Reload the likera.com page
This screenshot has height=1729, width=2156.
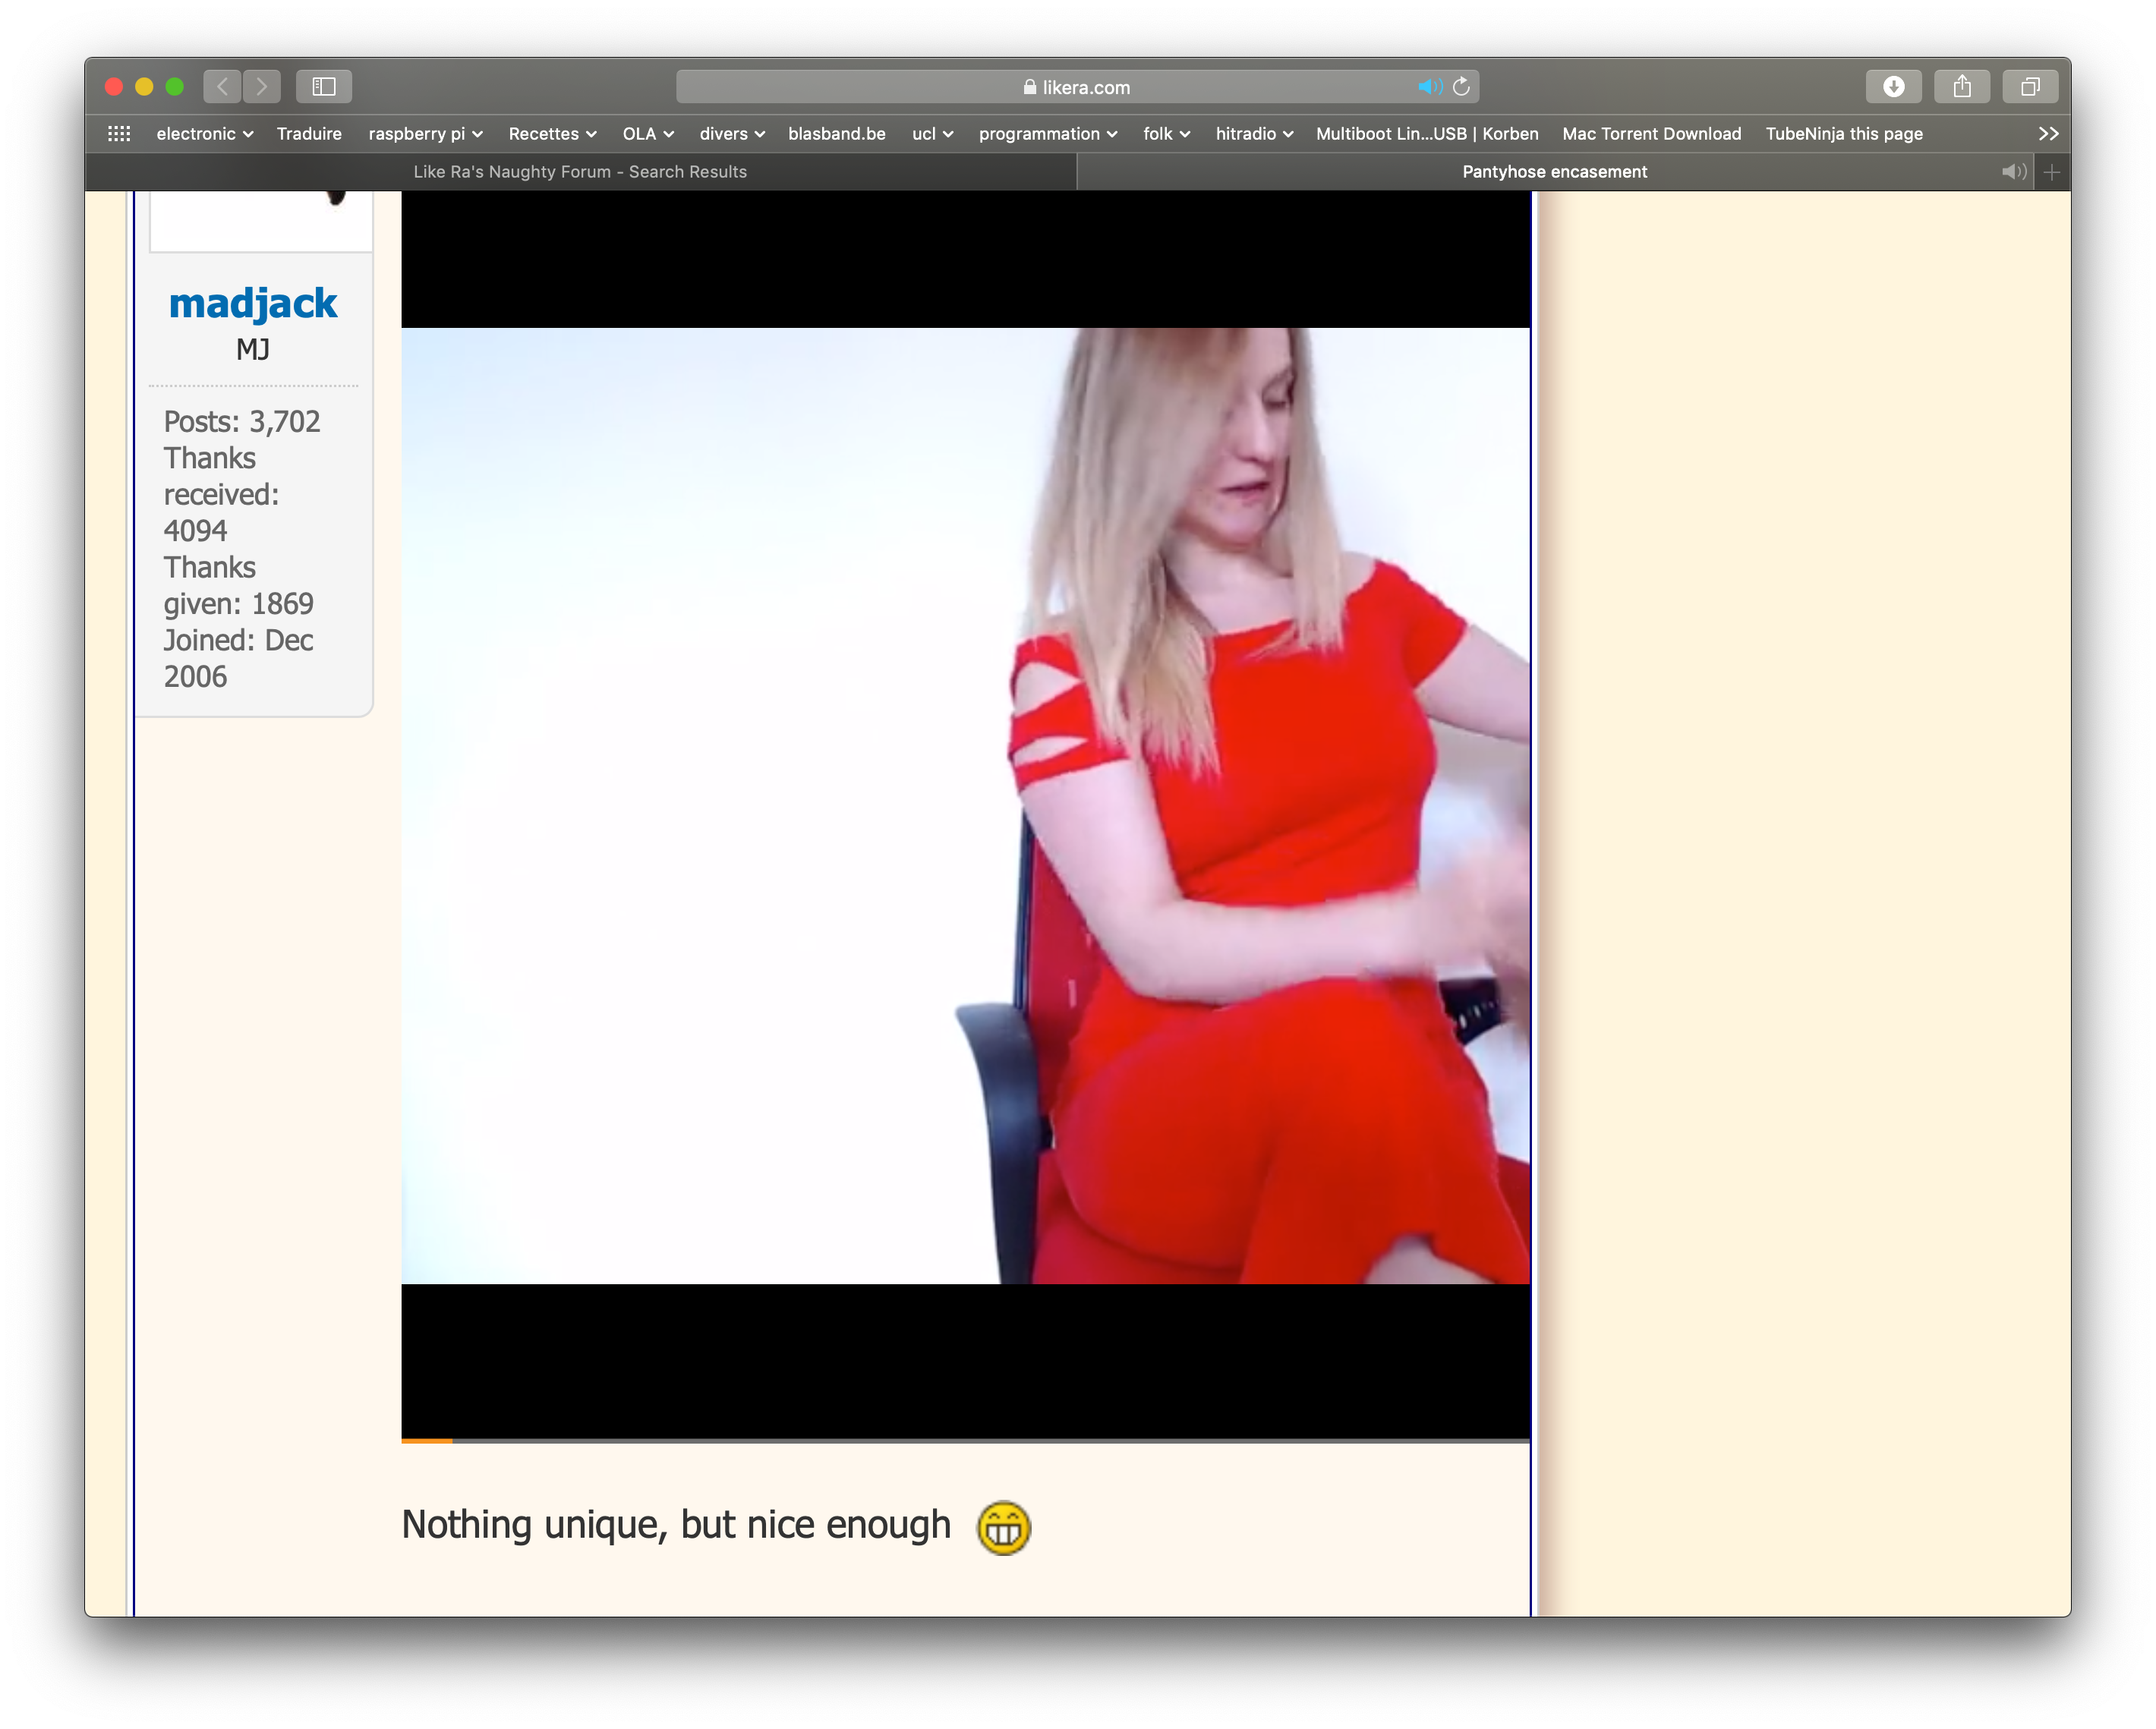tap(1461, 87)
